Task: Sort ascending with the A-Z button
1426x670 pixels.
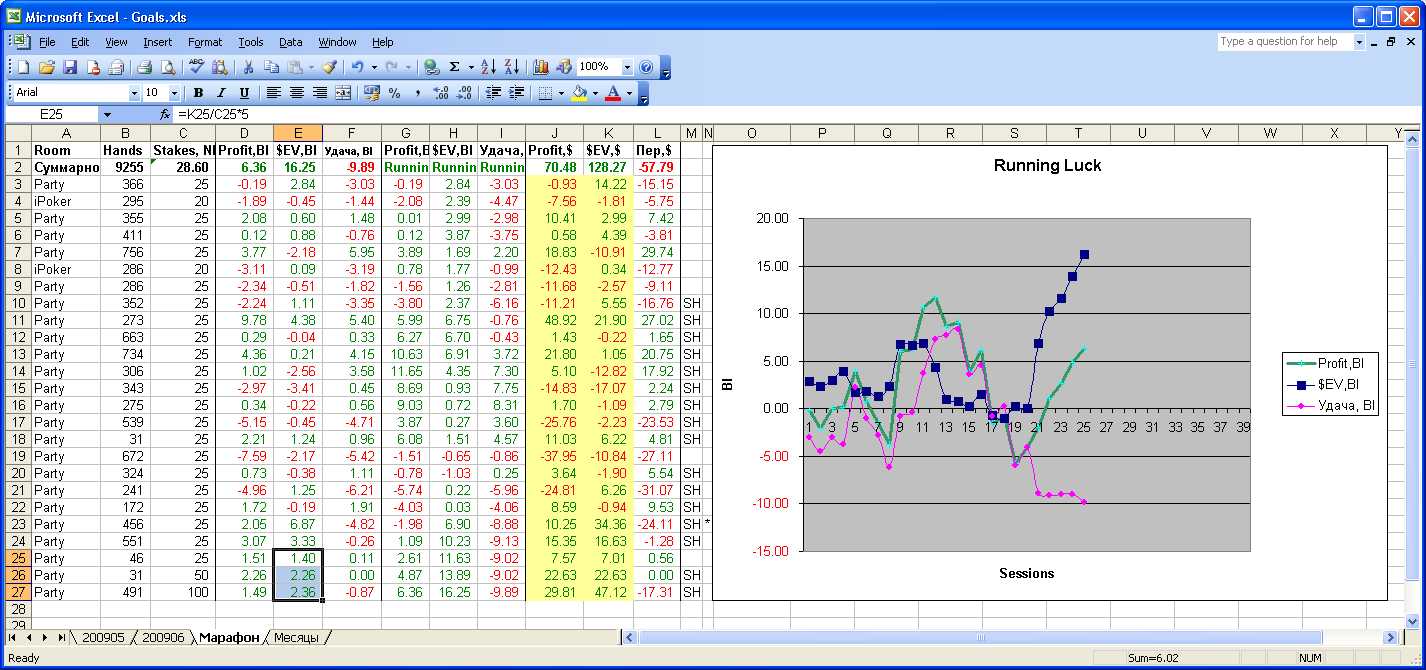Action: (x=488, y=67)
